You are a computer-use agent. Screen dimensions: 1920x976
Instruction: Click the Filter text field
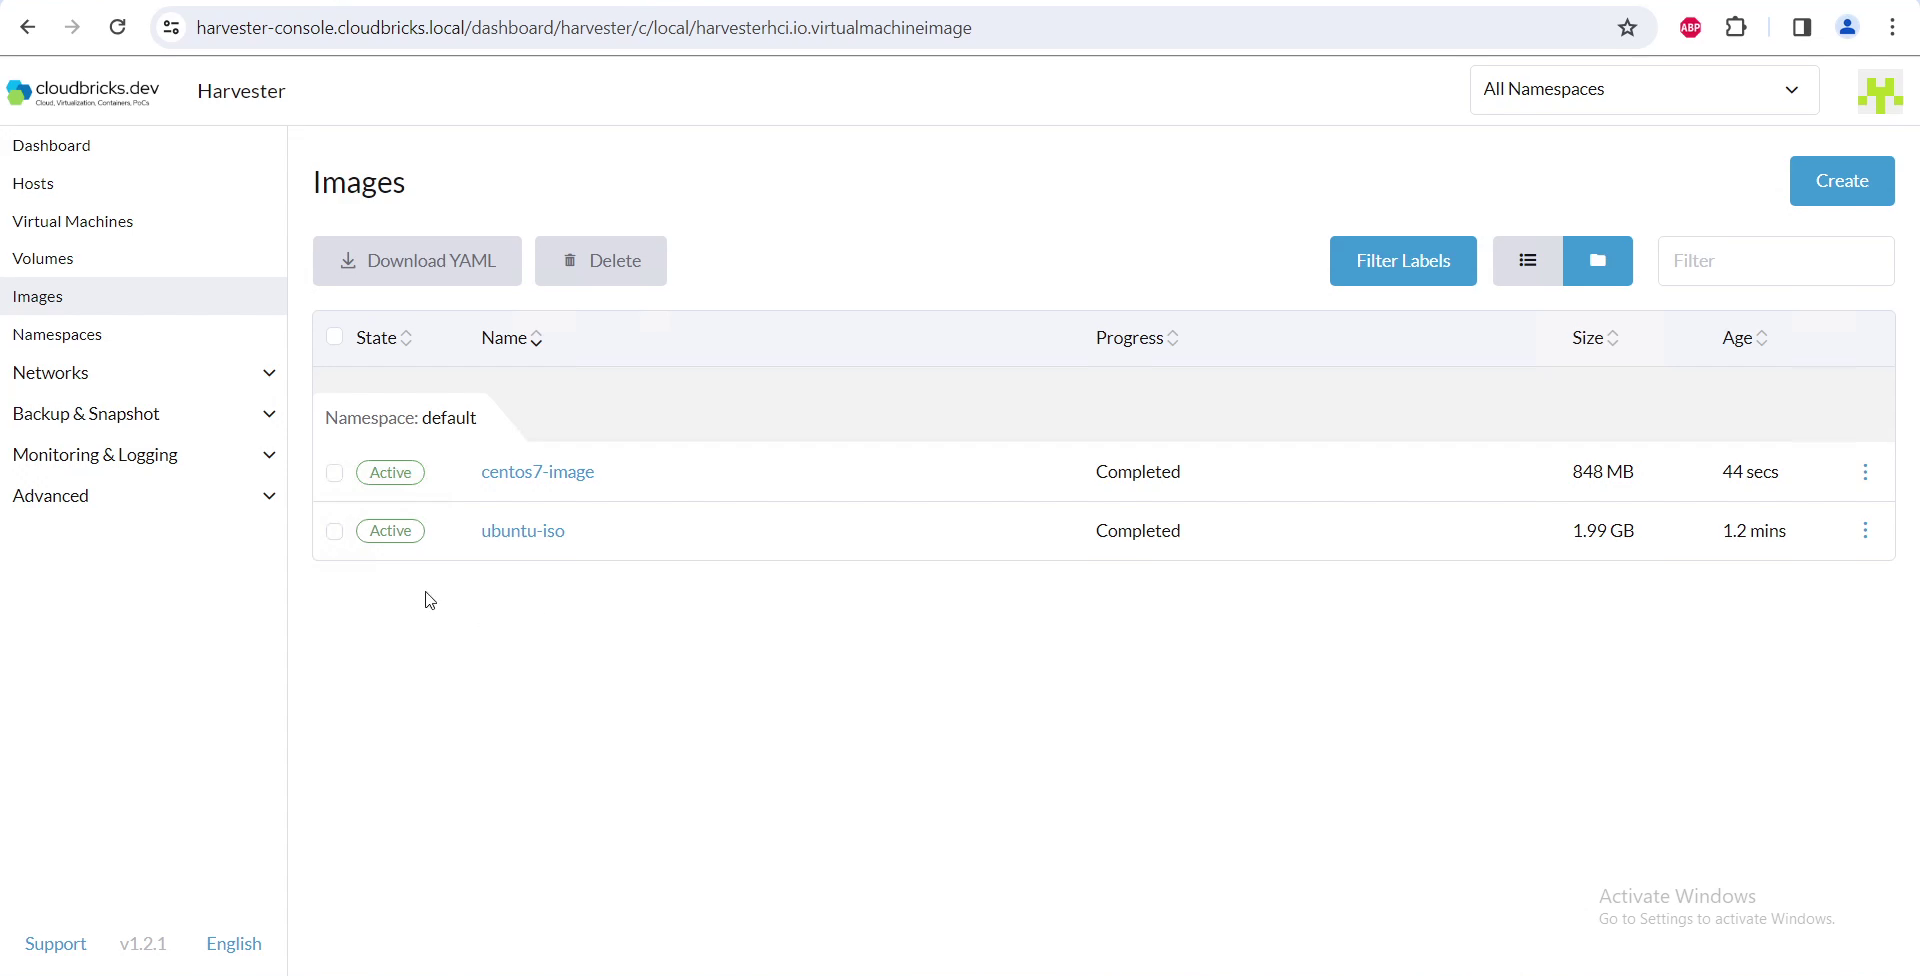(x=1775, y=261)
